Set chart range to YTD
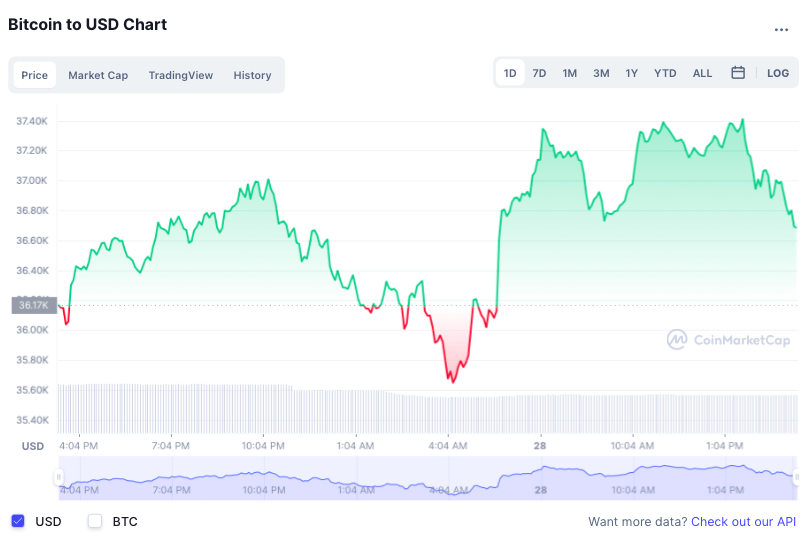 click(665, 73)
